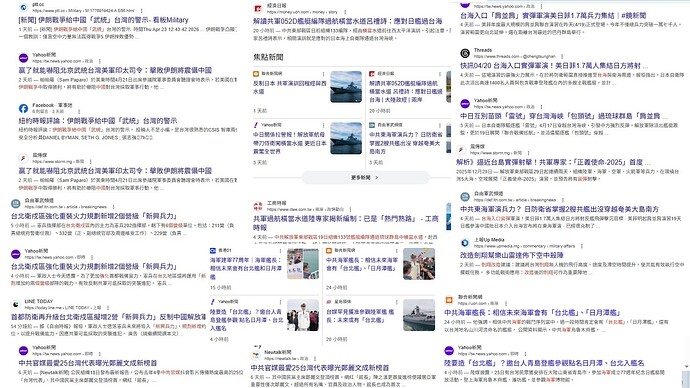Open link 首都防衛再升級台北衛戍區擬增2營

coord(109,317)
